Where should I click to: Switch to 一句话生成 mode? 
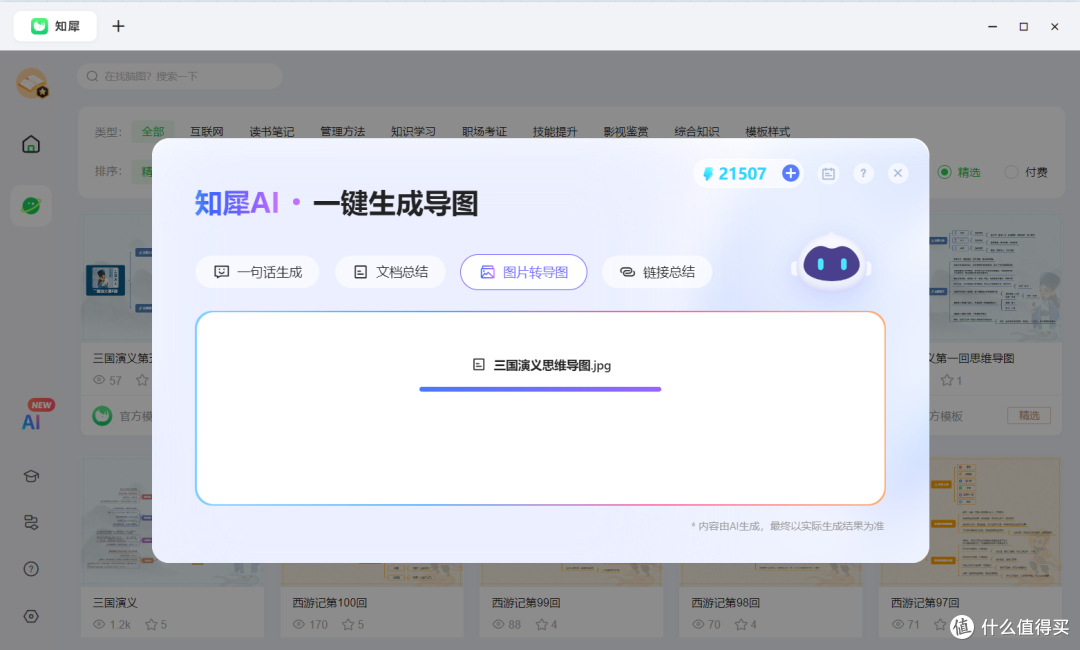coord(258,272)
